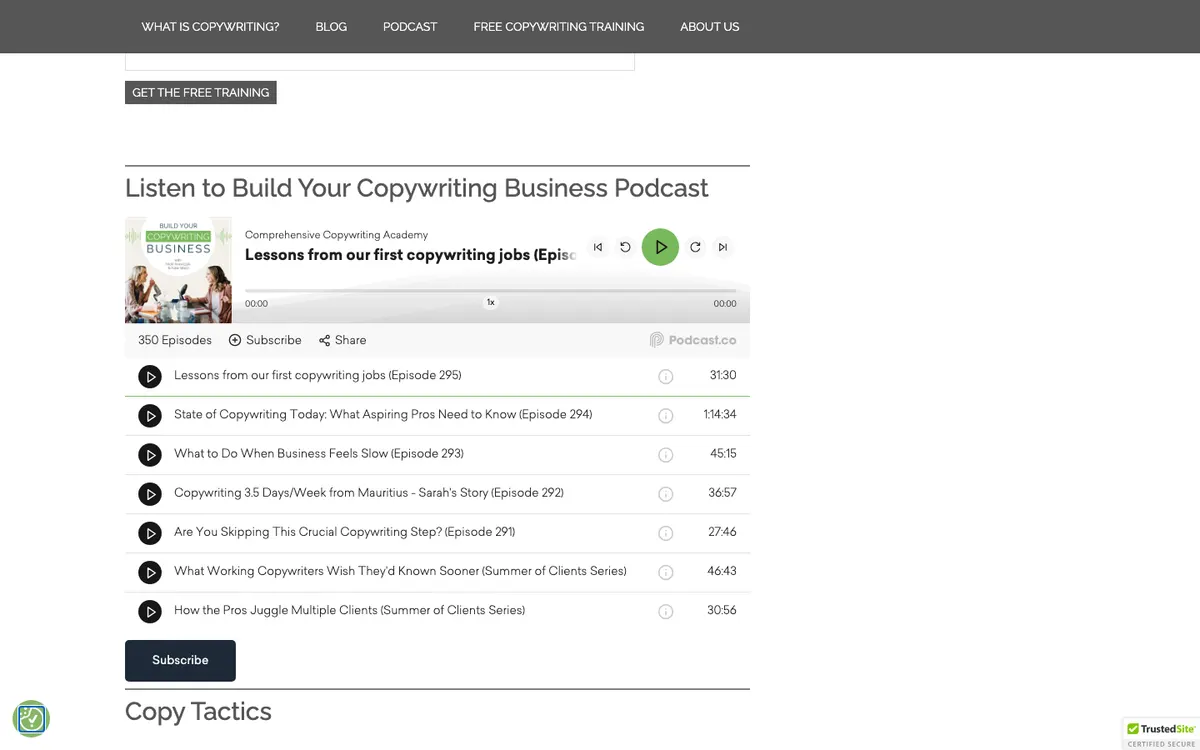Click Listen to Build Your Copywriting Business heading
The height and width of the screenshot is (750, 1200).
(x=417, y=188)
